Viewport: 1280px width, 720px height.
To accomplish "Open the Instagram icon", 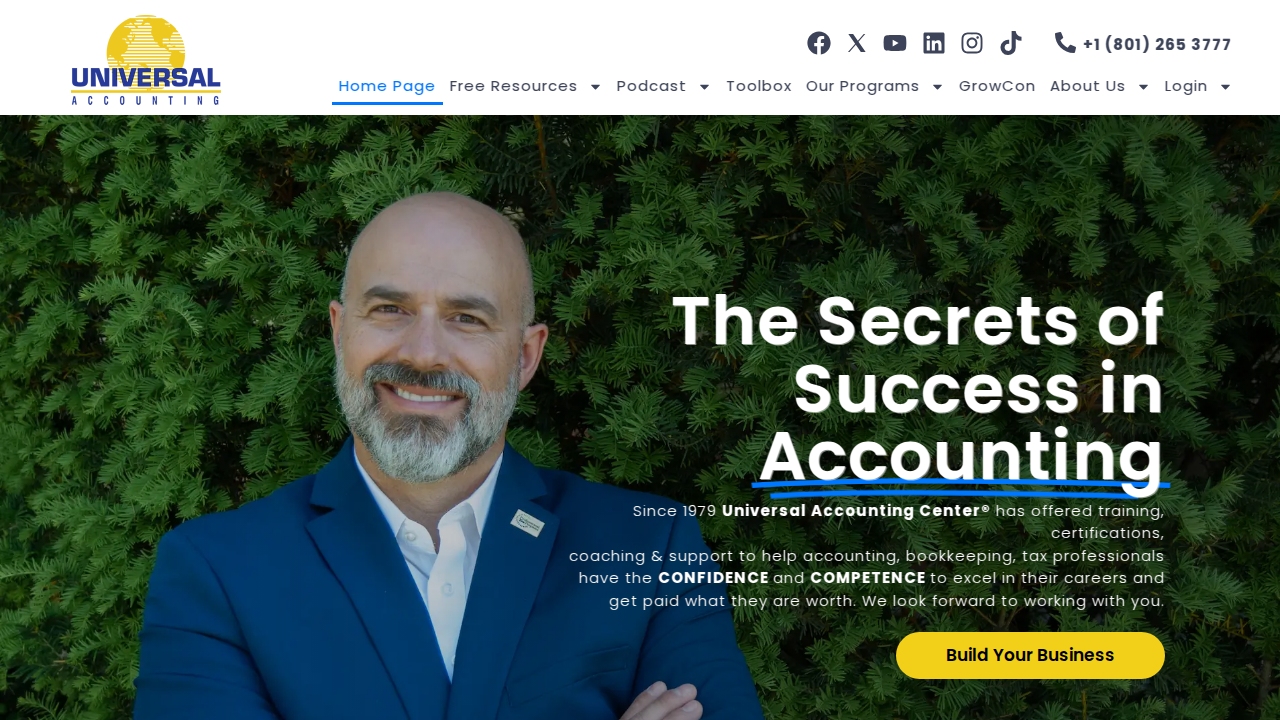I will [x=972, y=43].
